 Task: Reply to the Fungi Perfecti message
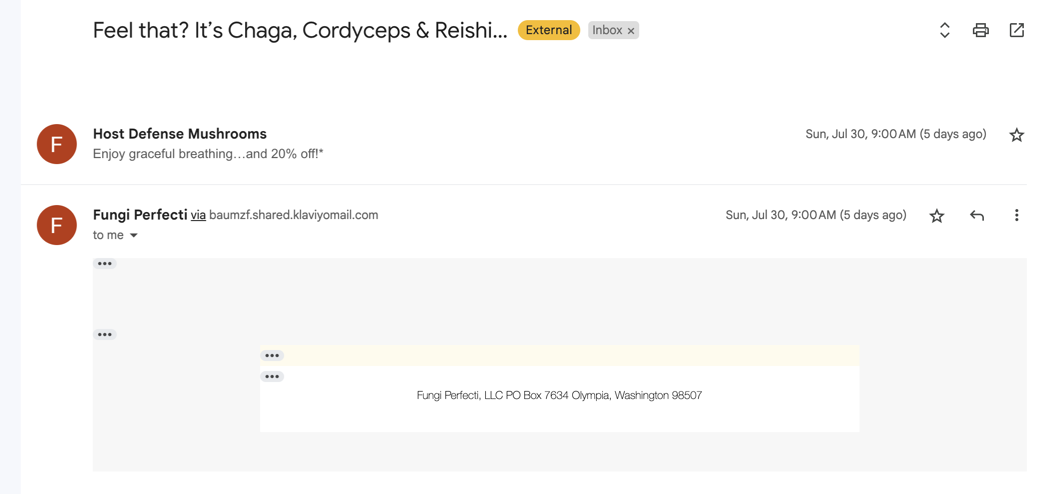977,215
